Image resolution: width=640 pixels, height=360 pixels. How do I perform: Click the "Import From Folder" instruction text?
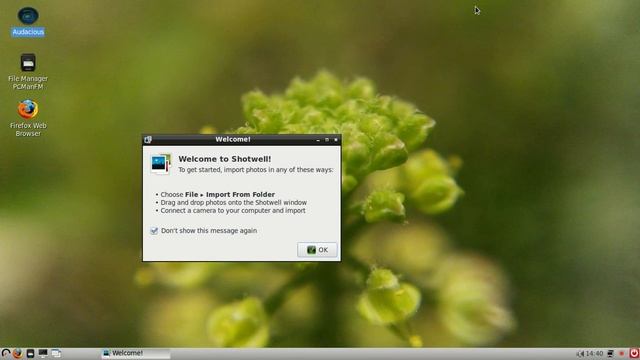click(240, 195)
